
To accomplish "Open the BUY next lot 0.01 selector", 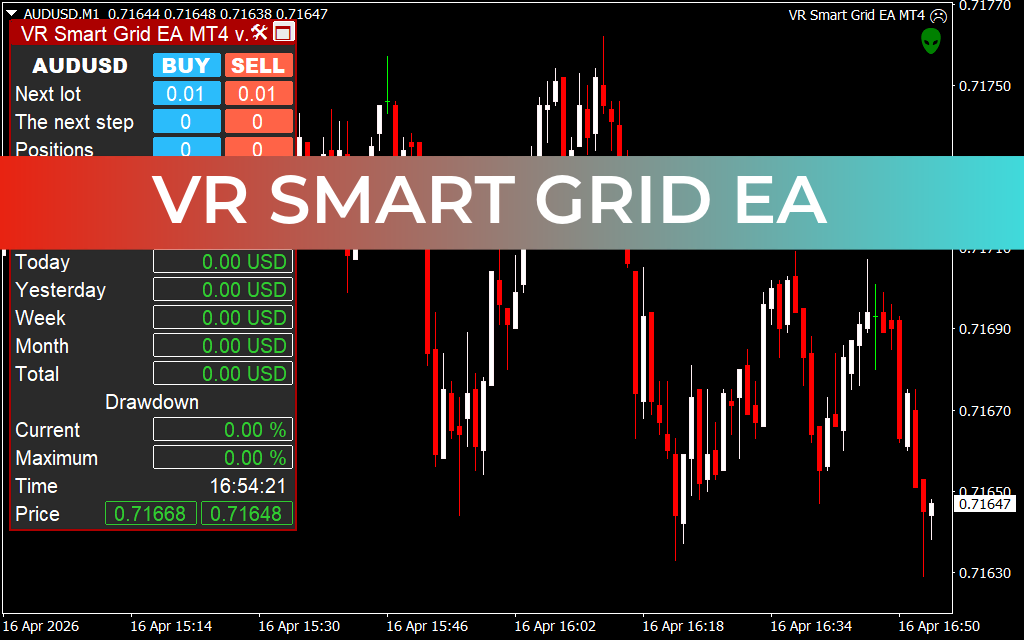I will pos(188,93).
